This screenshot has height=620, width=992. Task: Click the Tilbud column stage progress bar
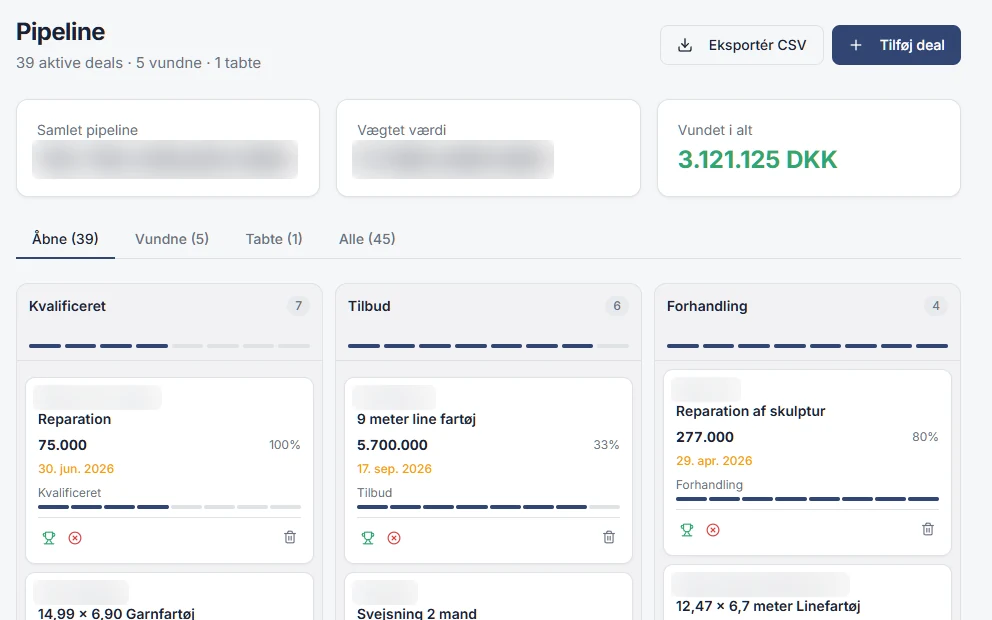[x=488, y=346]
